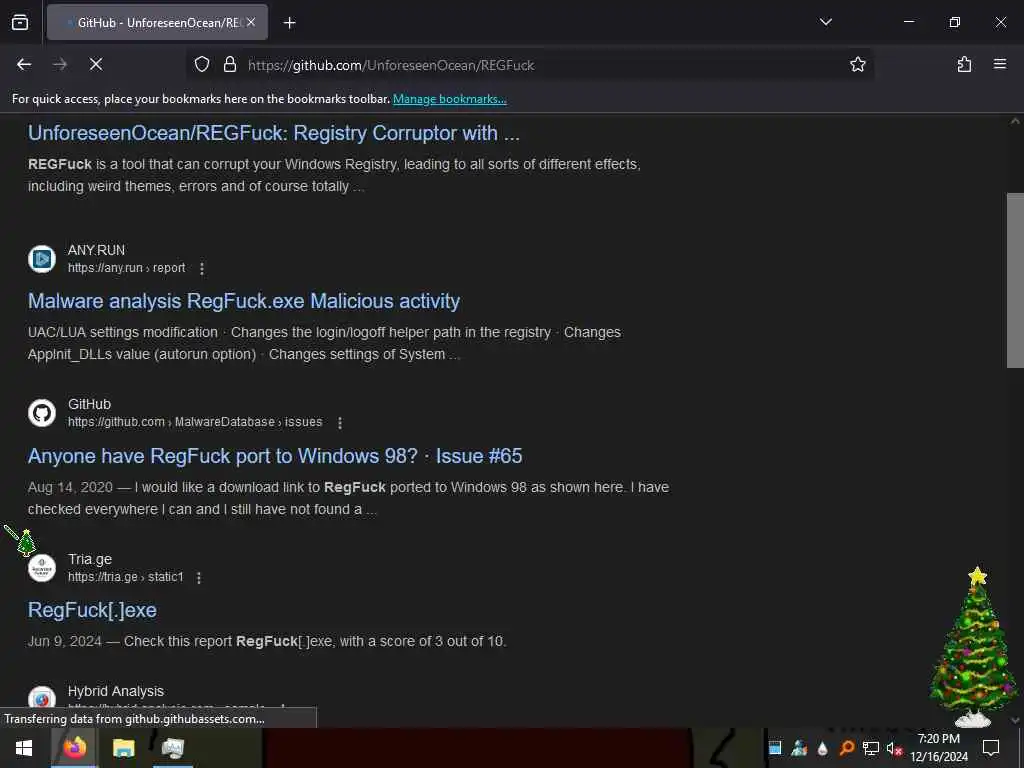View site security padlock info
The width and height of the screenshot is (1024, 768).
pos(230,64)
